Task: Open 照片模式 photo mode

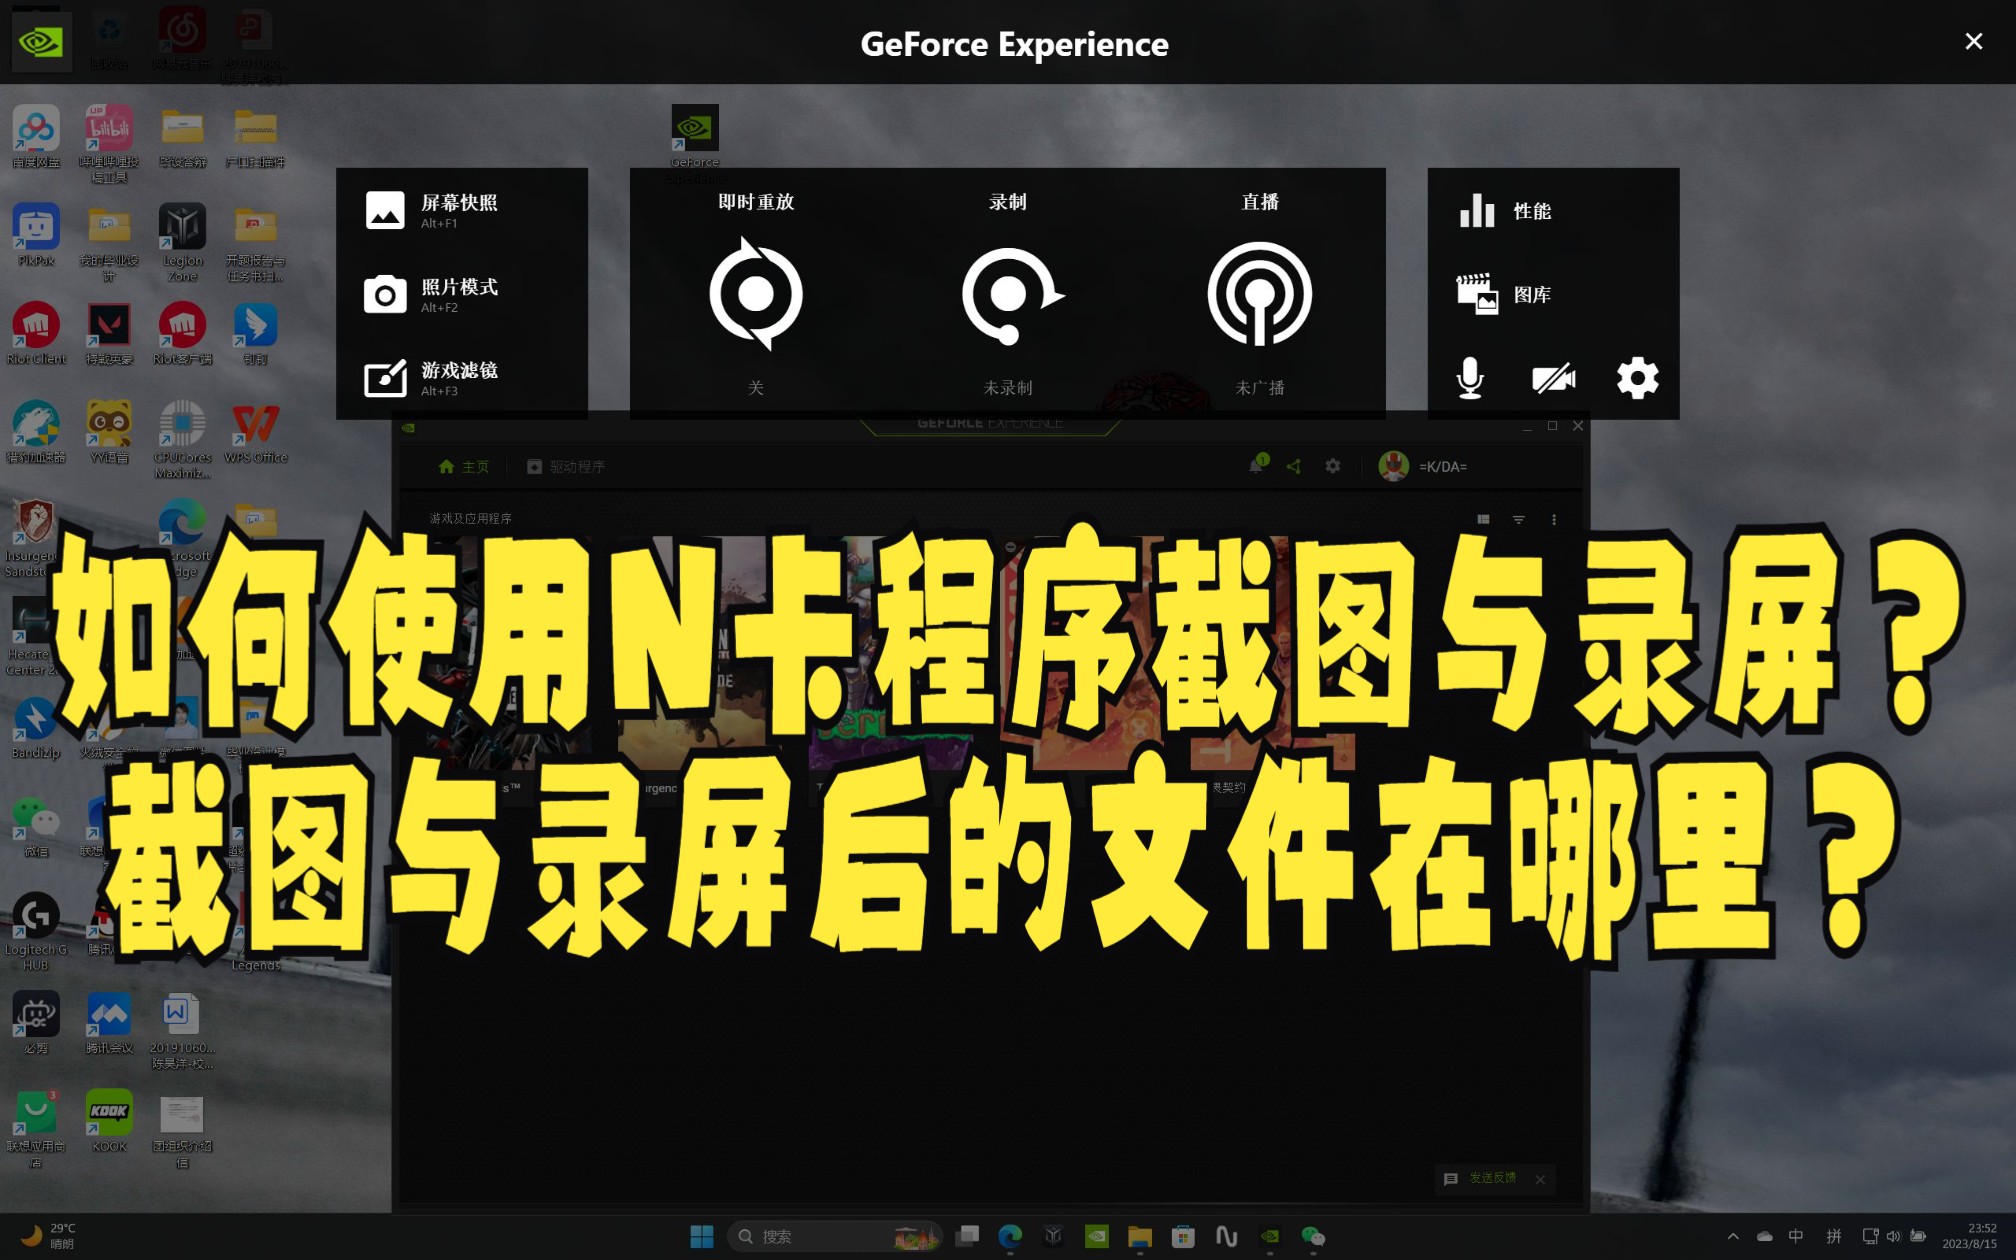Action: coord(432,294)
